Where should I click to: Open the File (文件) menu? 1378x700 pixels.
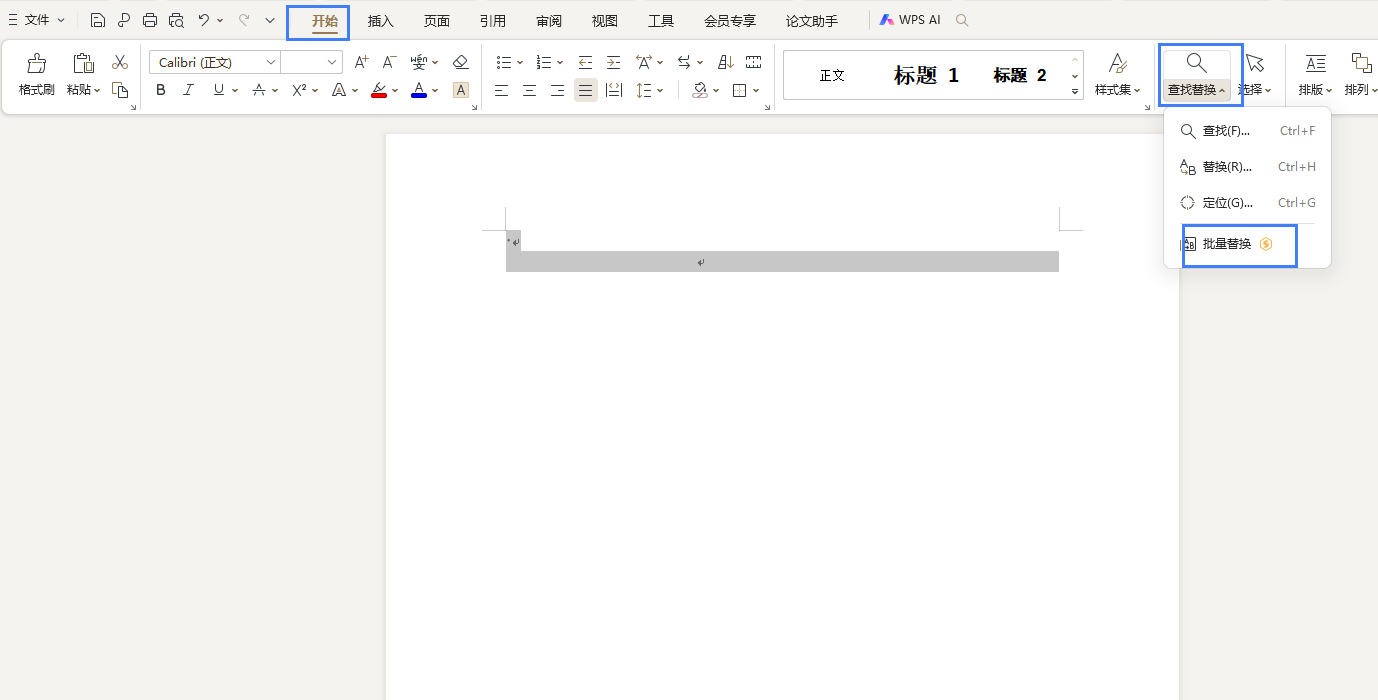36,20
